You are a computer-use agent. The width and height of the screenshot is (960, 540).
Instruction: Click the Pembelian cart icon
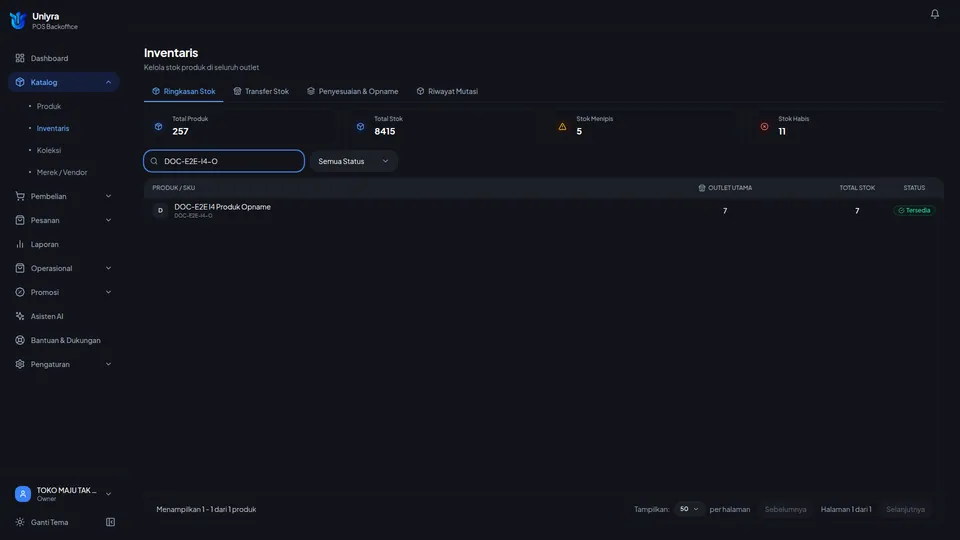tap(20, 196)
